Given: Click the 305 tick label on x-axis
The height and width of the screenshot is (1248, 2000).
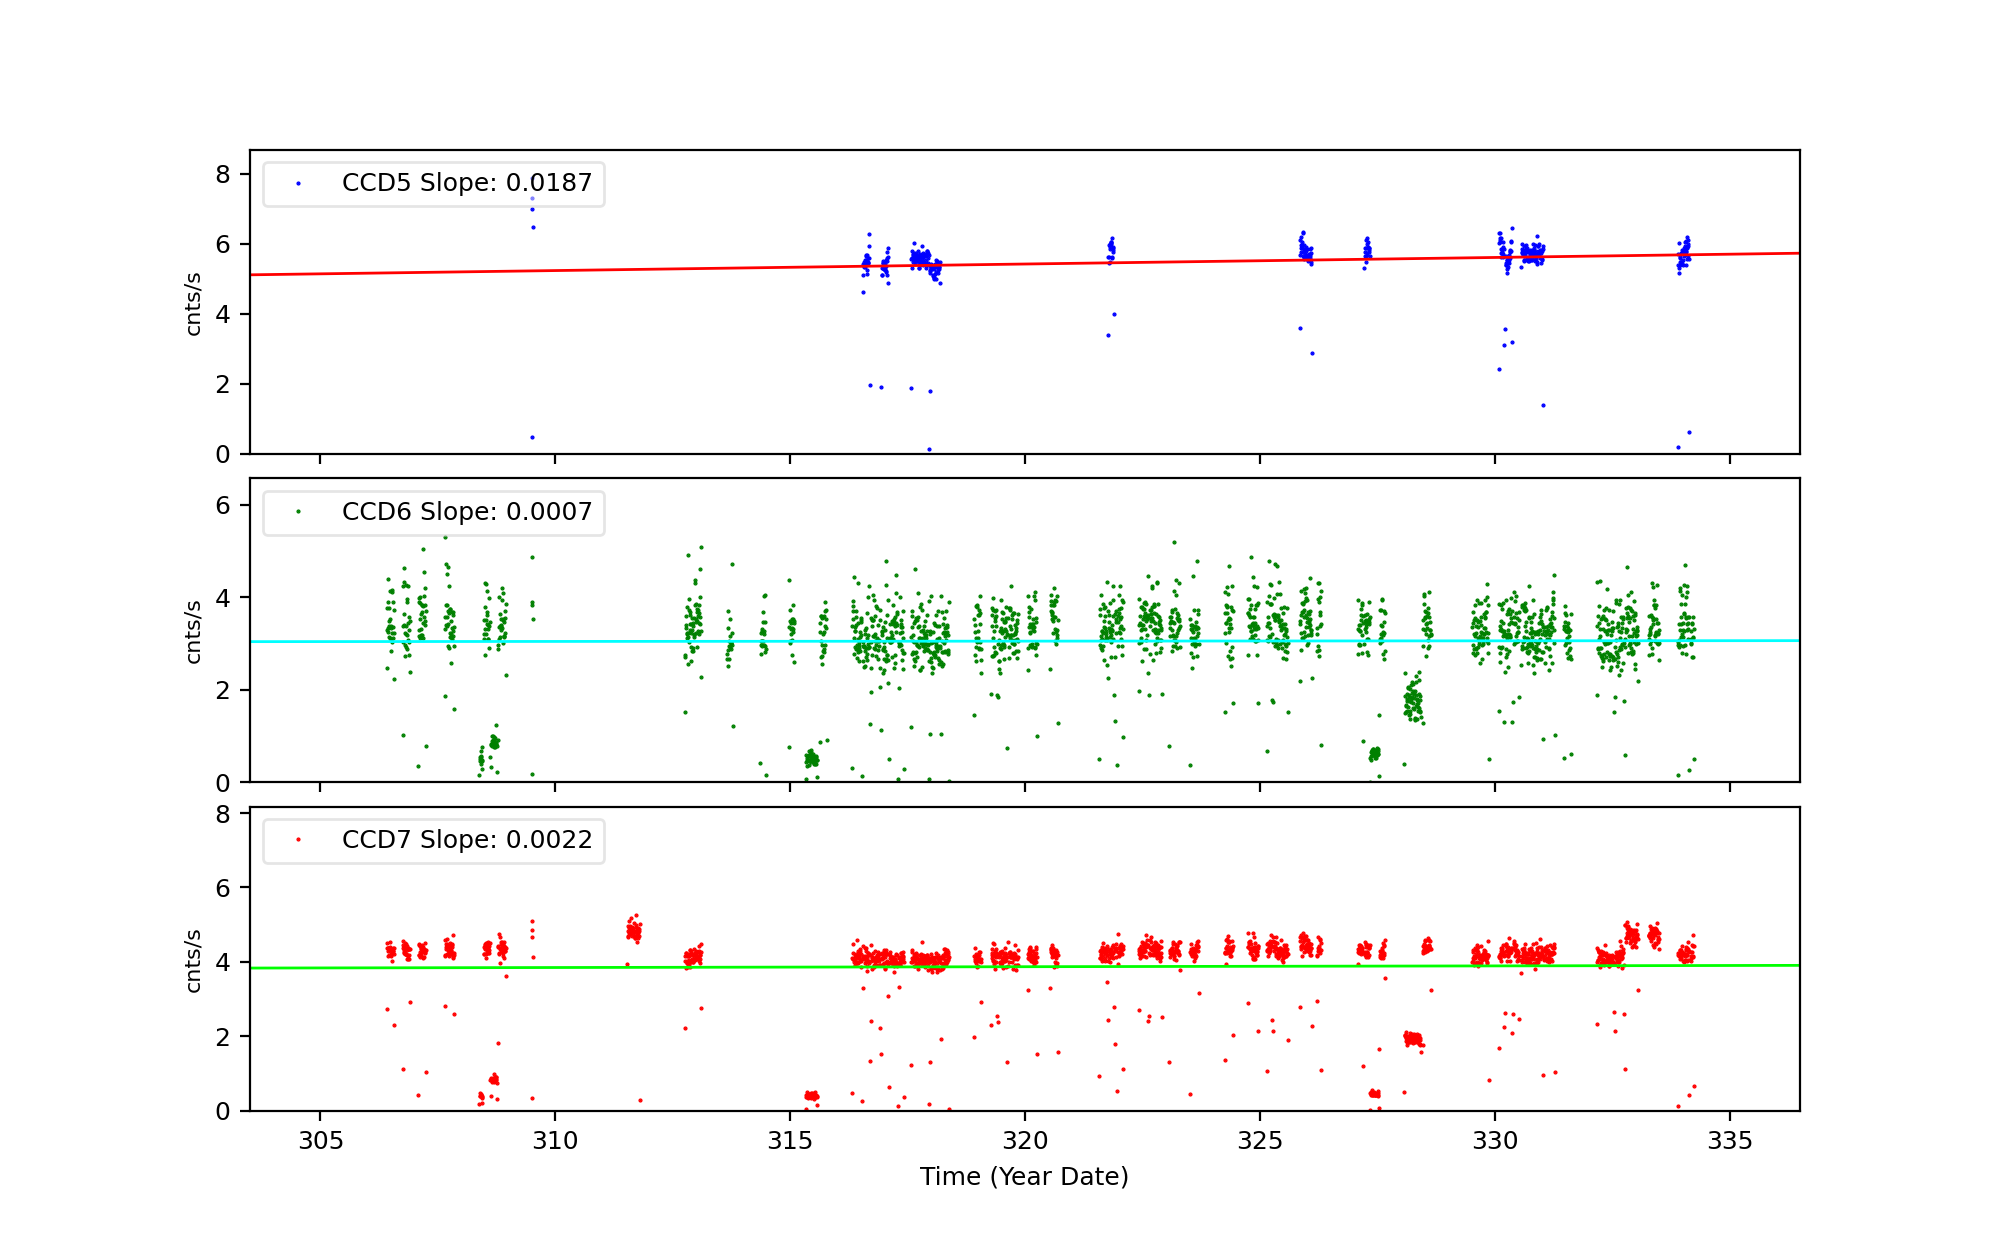Looking at the screenshot, I should [x=320, y=1141].
